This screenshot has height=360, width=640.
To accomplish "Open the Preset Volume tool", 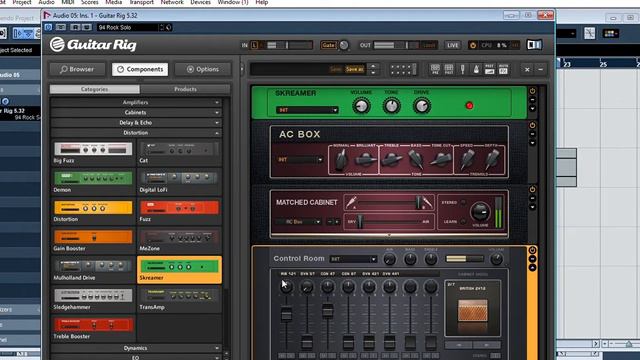I will coord(490,69).
